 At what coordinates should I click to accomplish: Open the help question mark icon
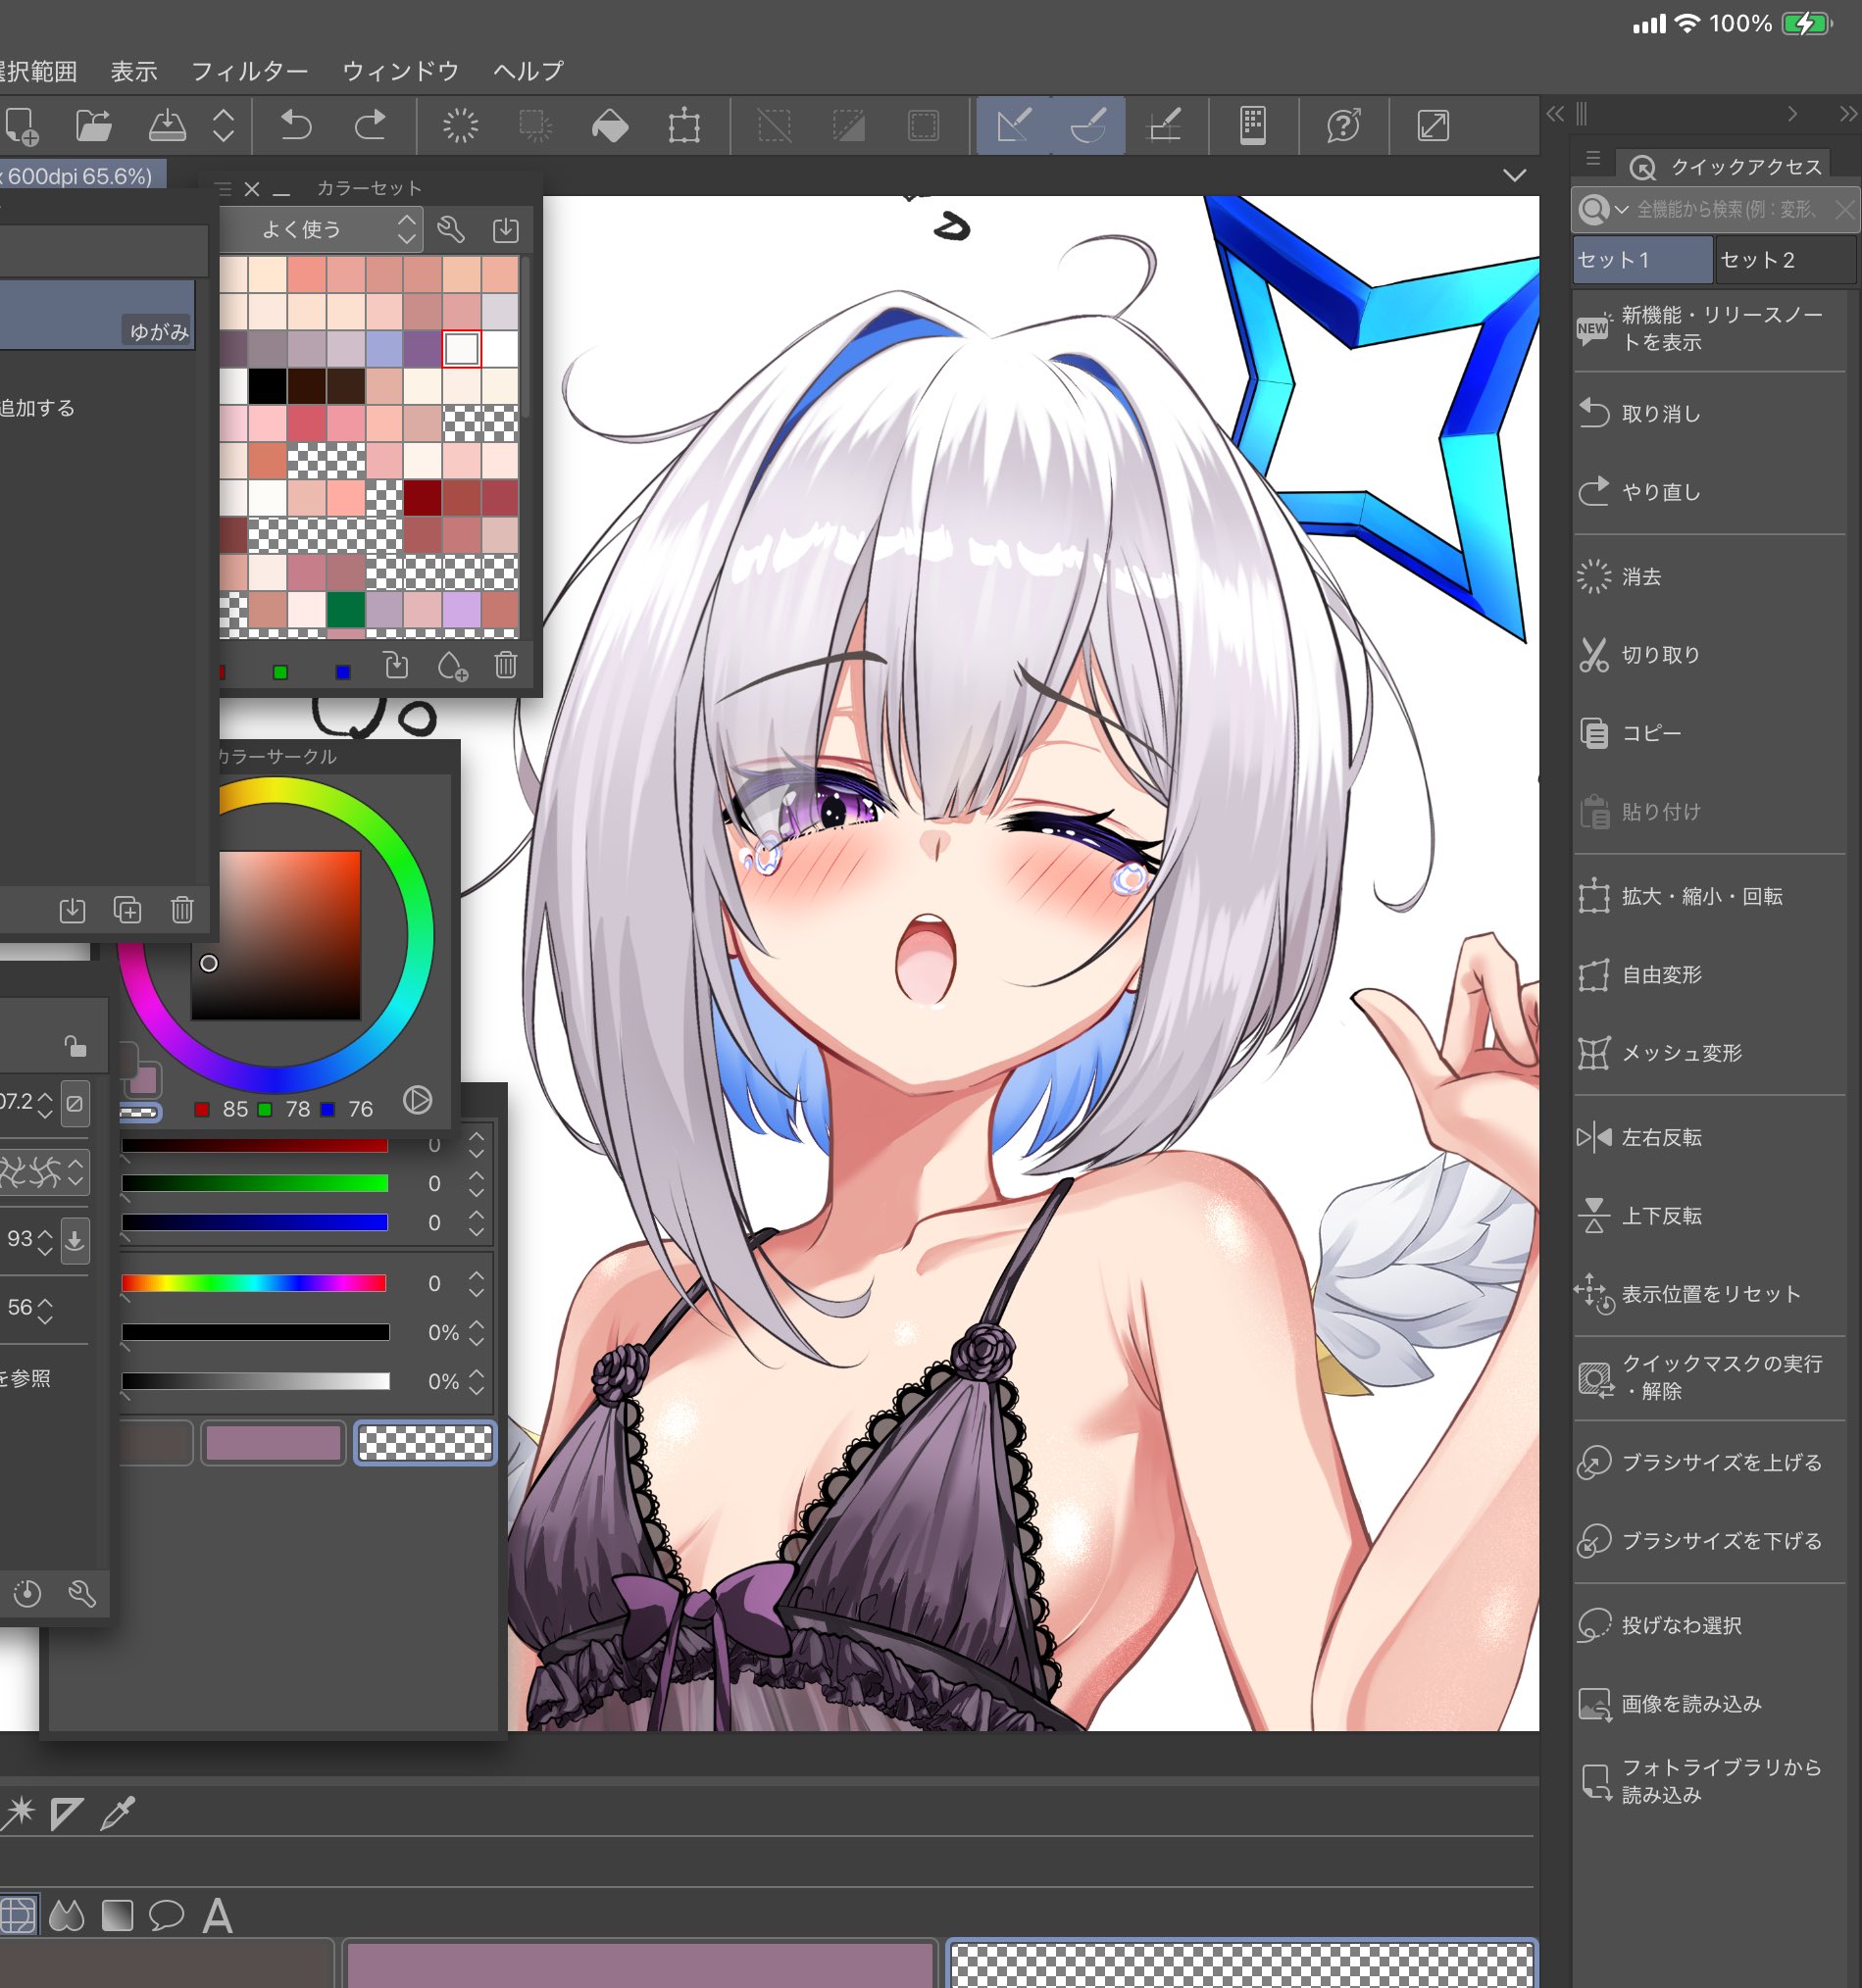pos(1343,126)
